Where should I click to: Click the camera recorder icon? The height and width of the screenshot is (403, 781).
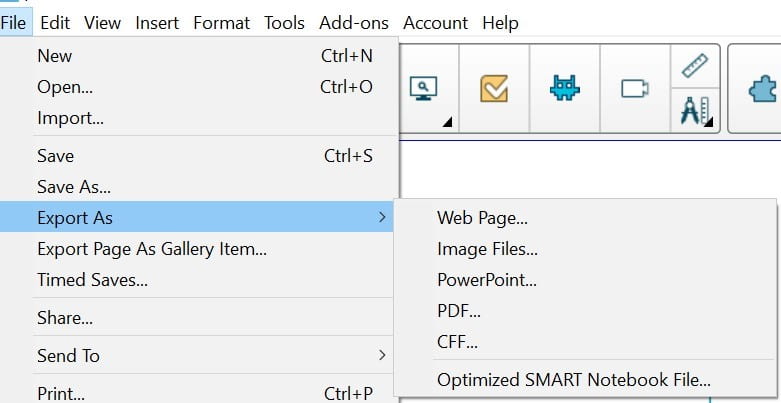[x=635, y=89]
